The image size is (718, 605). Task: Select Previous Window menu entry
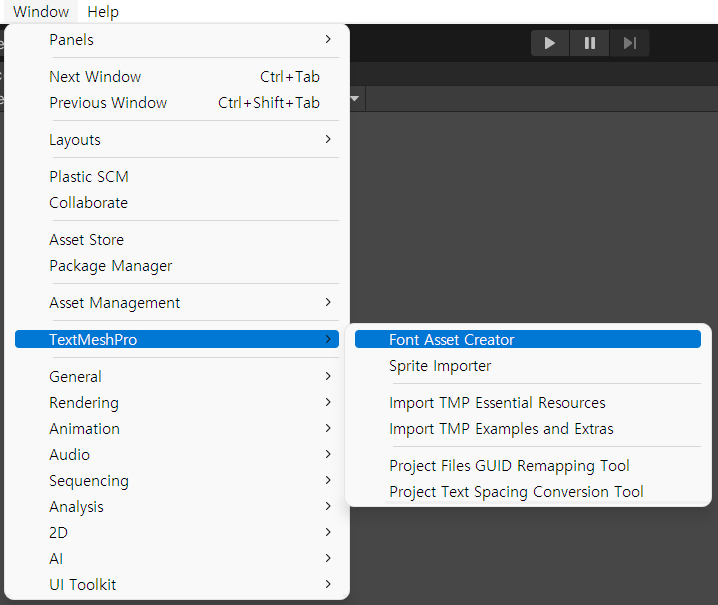point(177,103)
